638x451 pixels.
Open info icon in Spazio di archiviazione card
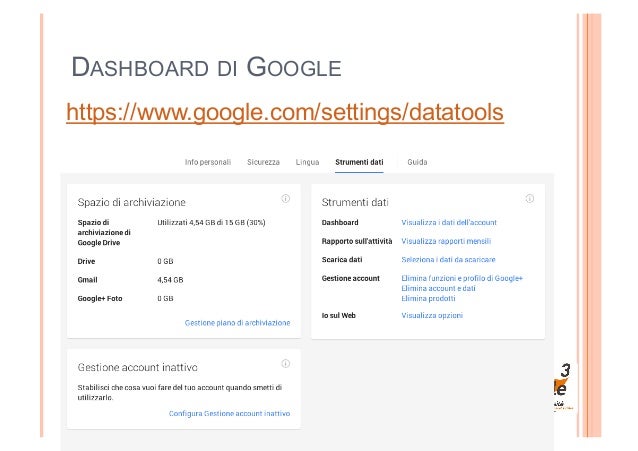tap(286, 199)
